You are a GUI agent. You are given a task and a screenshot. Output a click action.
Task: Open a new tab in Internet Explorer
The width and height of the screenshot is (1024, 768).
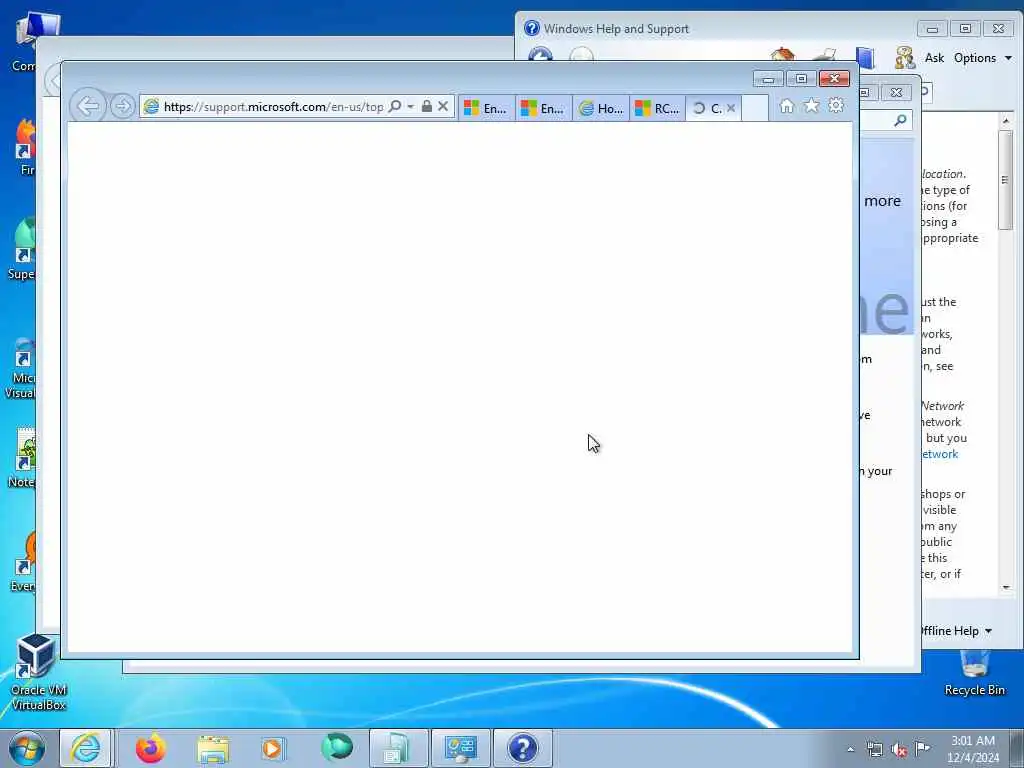pyautogui.click(x=755, y=108)
